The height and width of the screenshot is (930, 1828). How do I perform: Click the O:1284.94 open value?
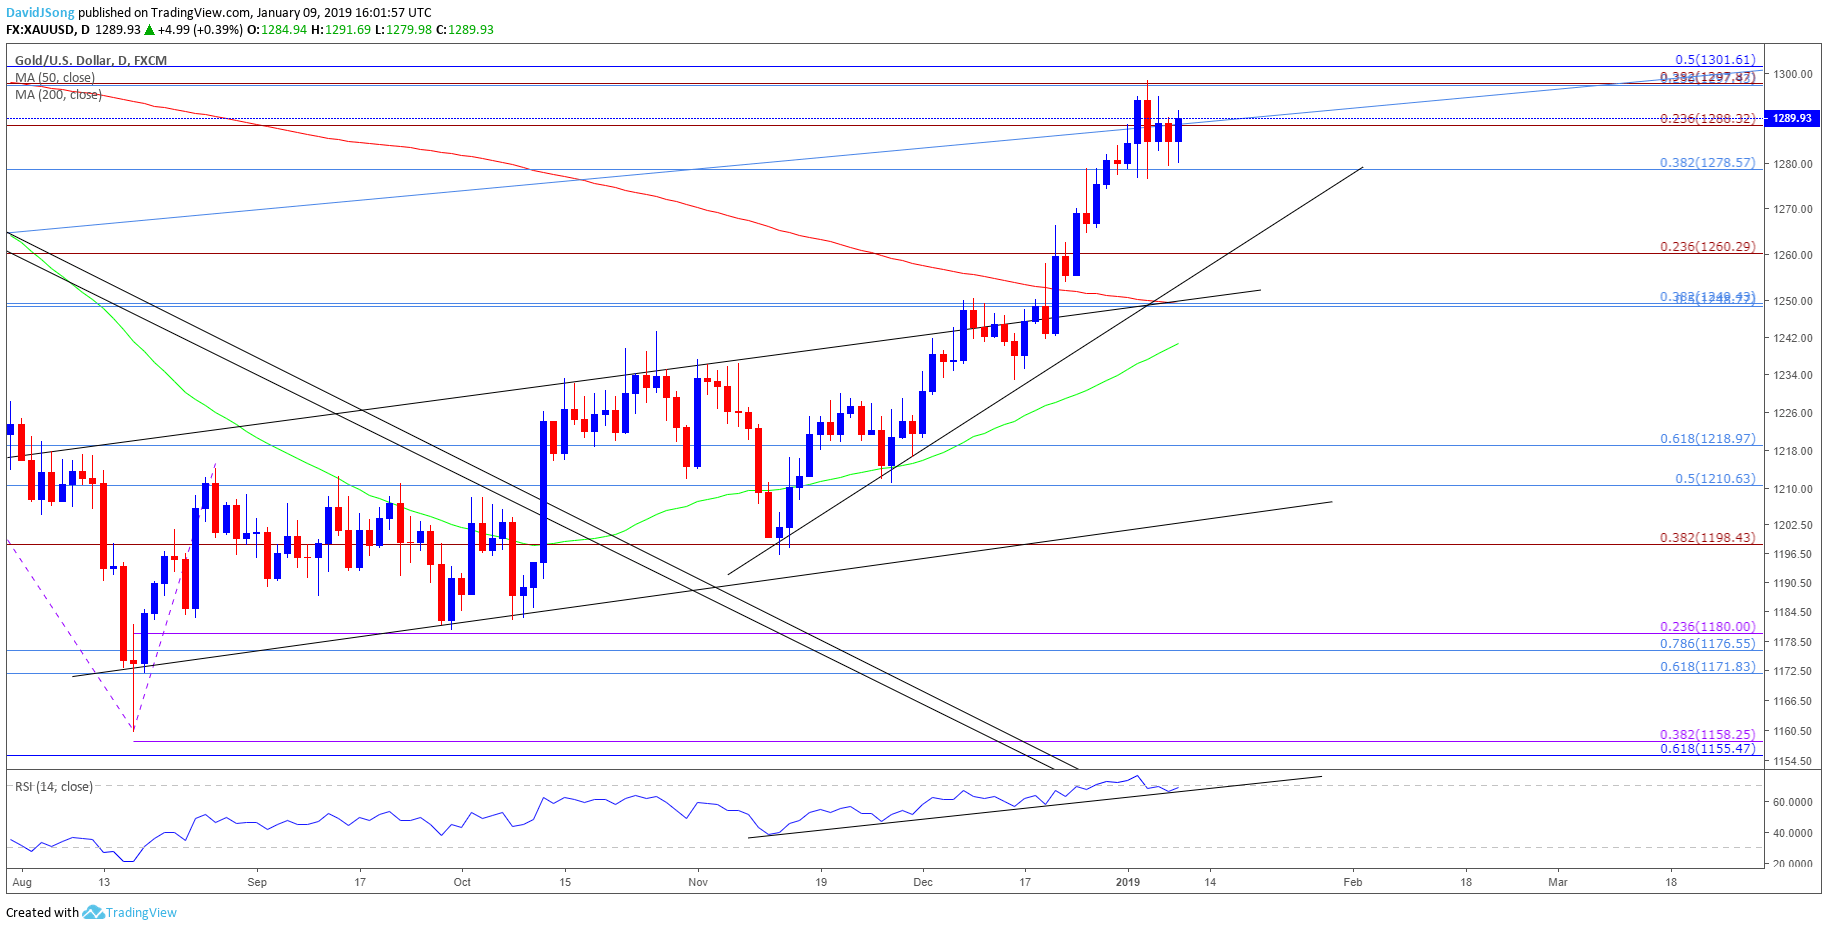click(277, 30)
